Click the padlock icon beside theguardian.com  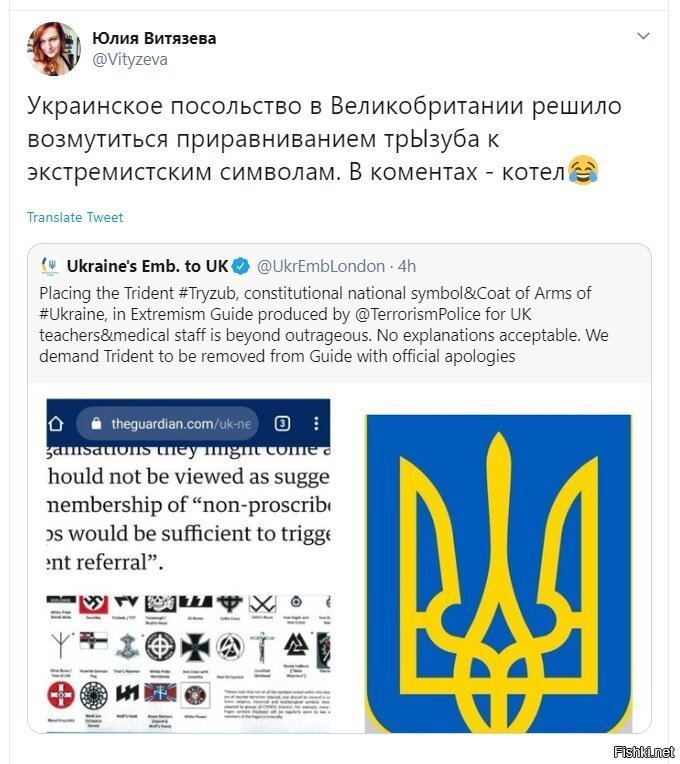click(96, 423)
